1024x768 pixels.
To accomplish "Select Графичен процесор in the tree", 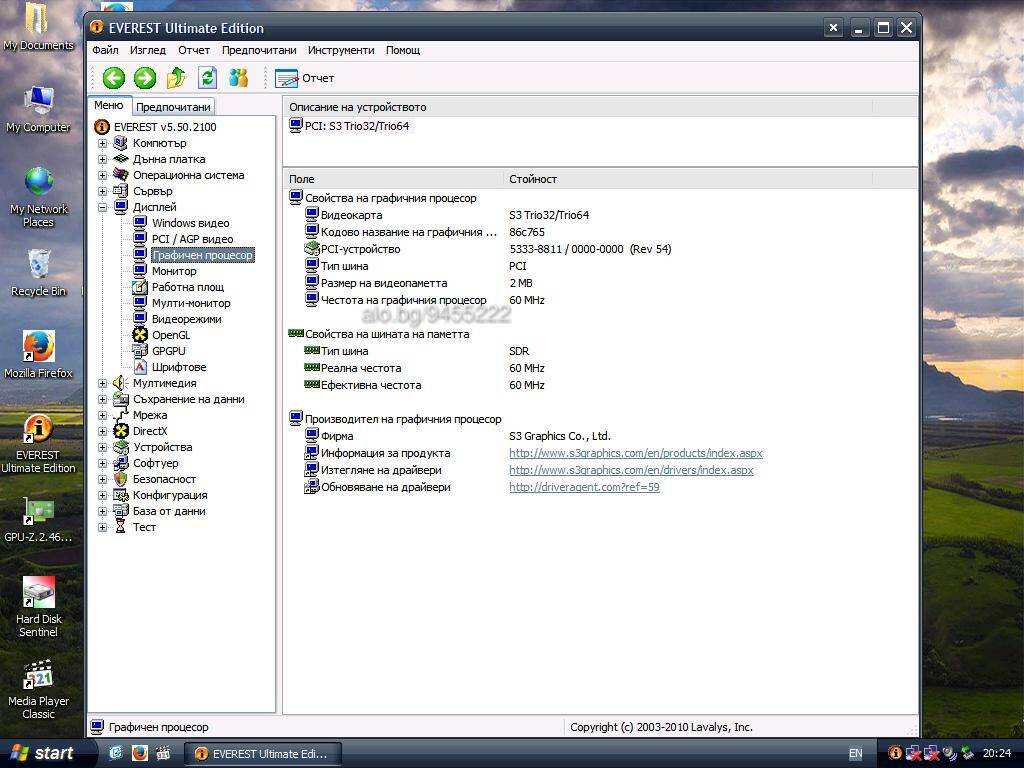I will coord(202,255).
